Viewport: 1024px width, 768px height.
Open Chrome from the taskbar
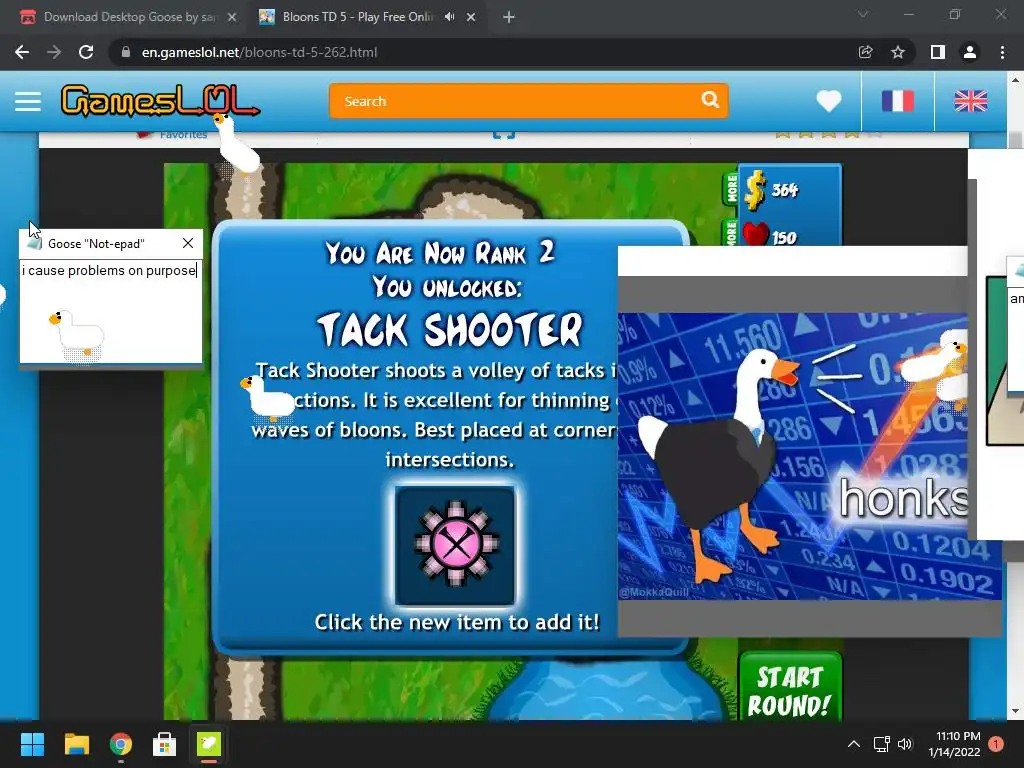pyautogui.click(x=121, y=744)
